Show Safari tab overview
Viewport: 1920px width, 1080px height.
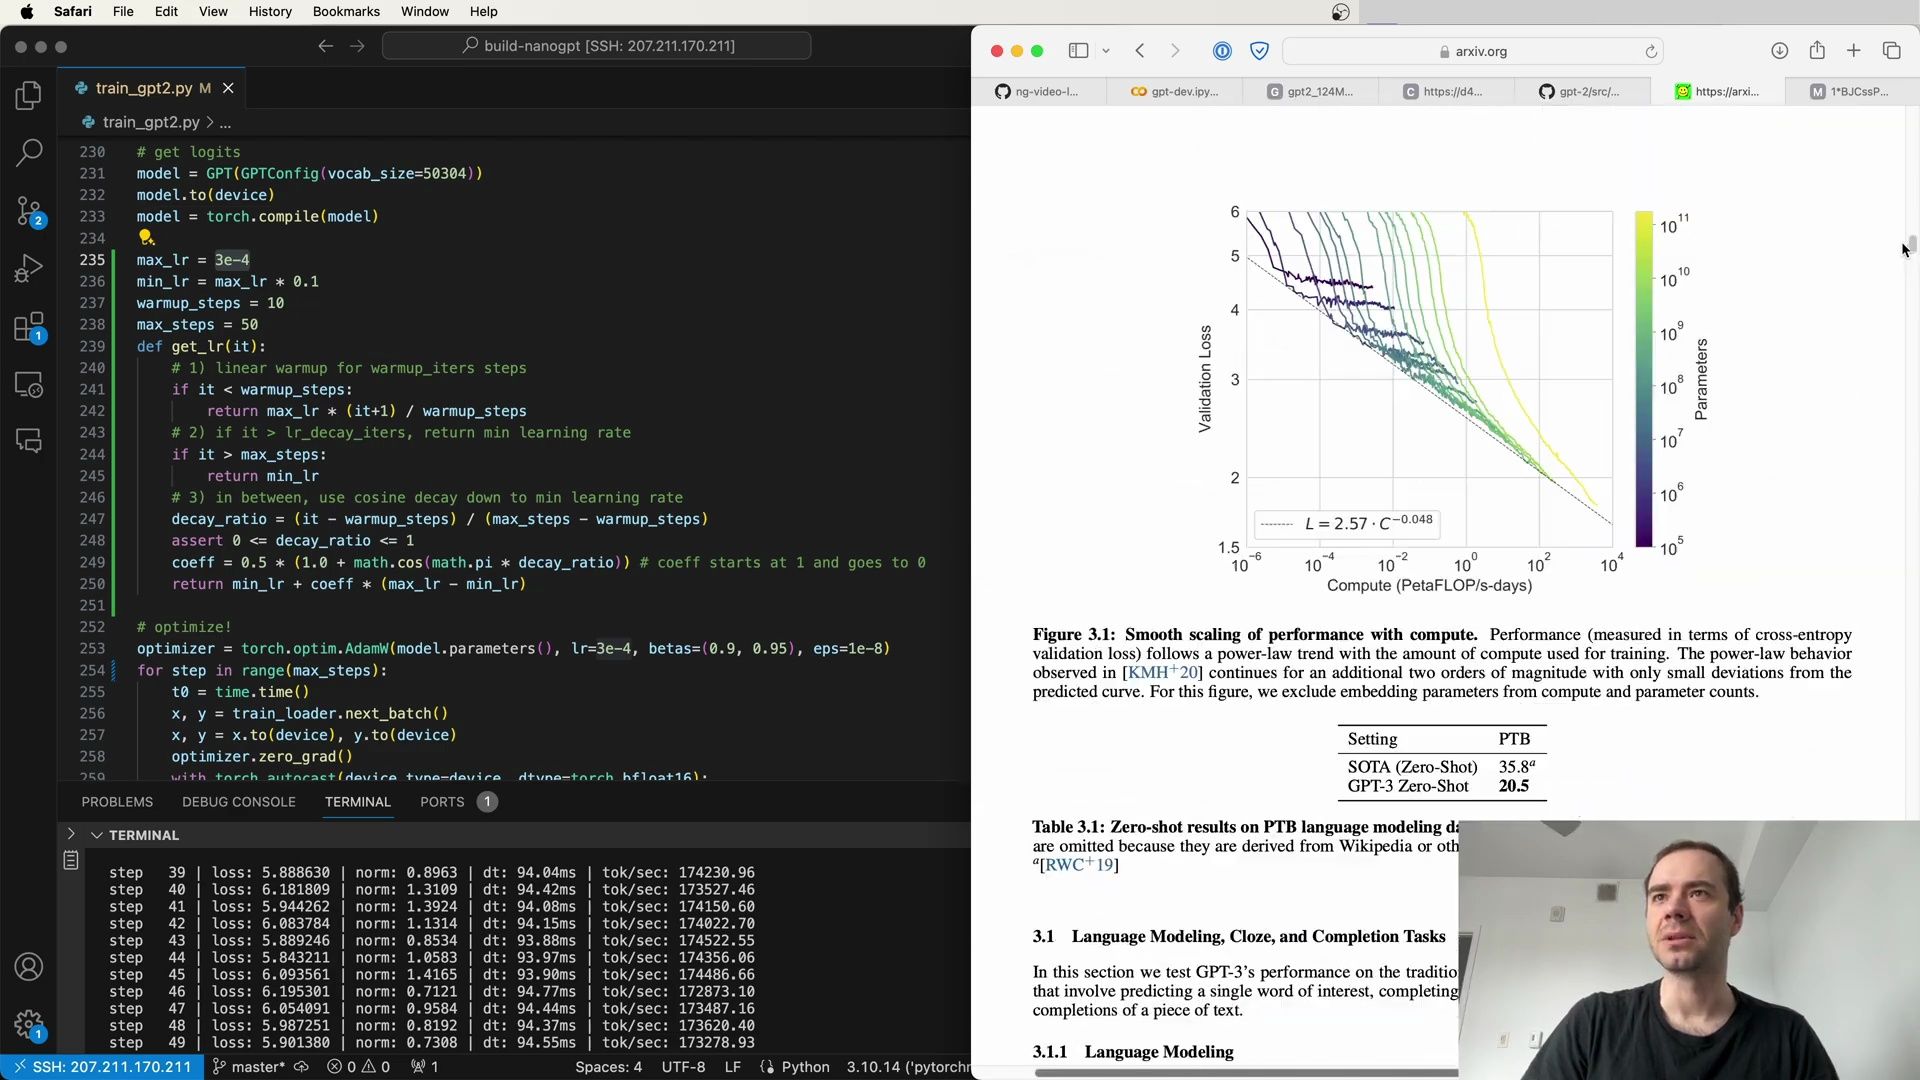1891,51
